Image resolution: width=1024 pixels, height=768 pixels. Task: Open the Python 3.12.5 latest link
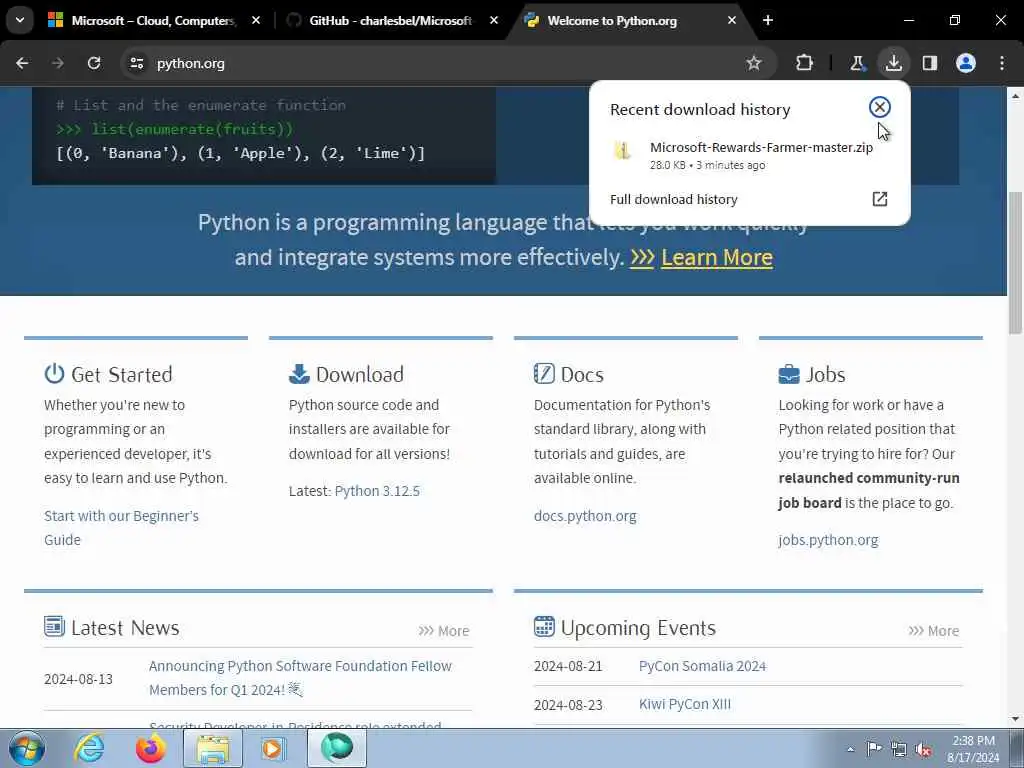(x=377, y=491)
